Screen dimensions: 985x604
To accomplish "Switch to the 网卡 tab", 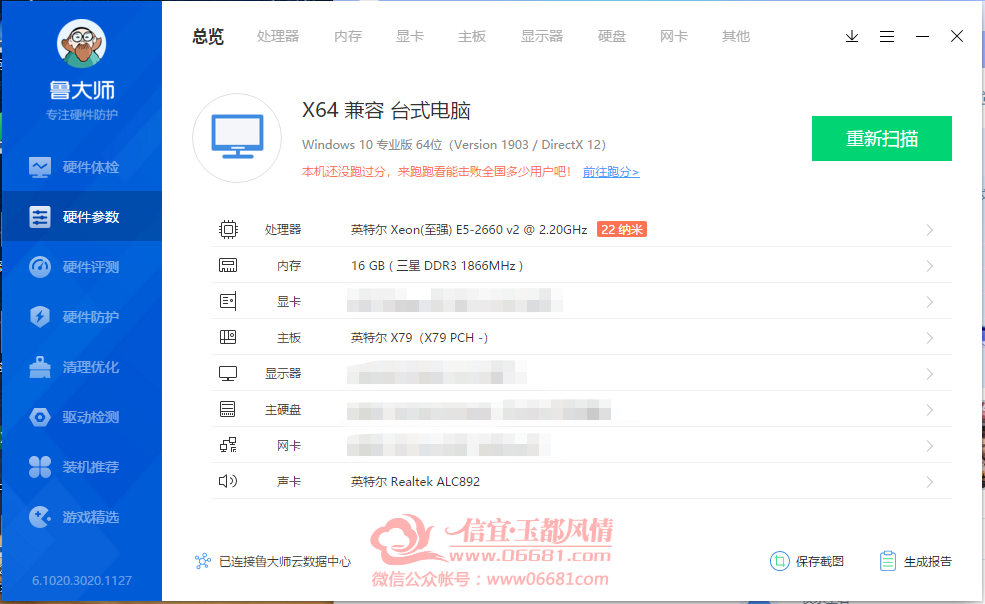I will pyautogui.click(x=673, y=36).
